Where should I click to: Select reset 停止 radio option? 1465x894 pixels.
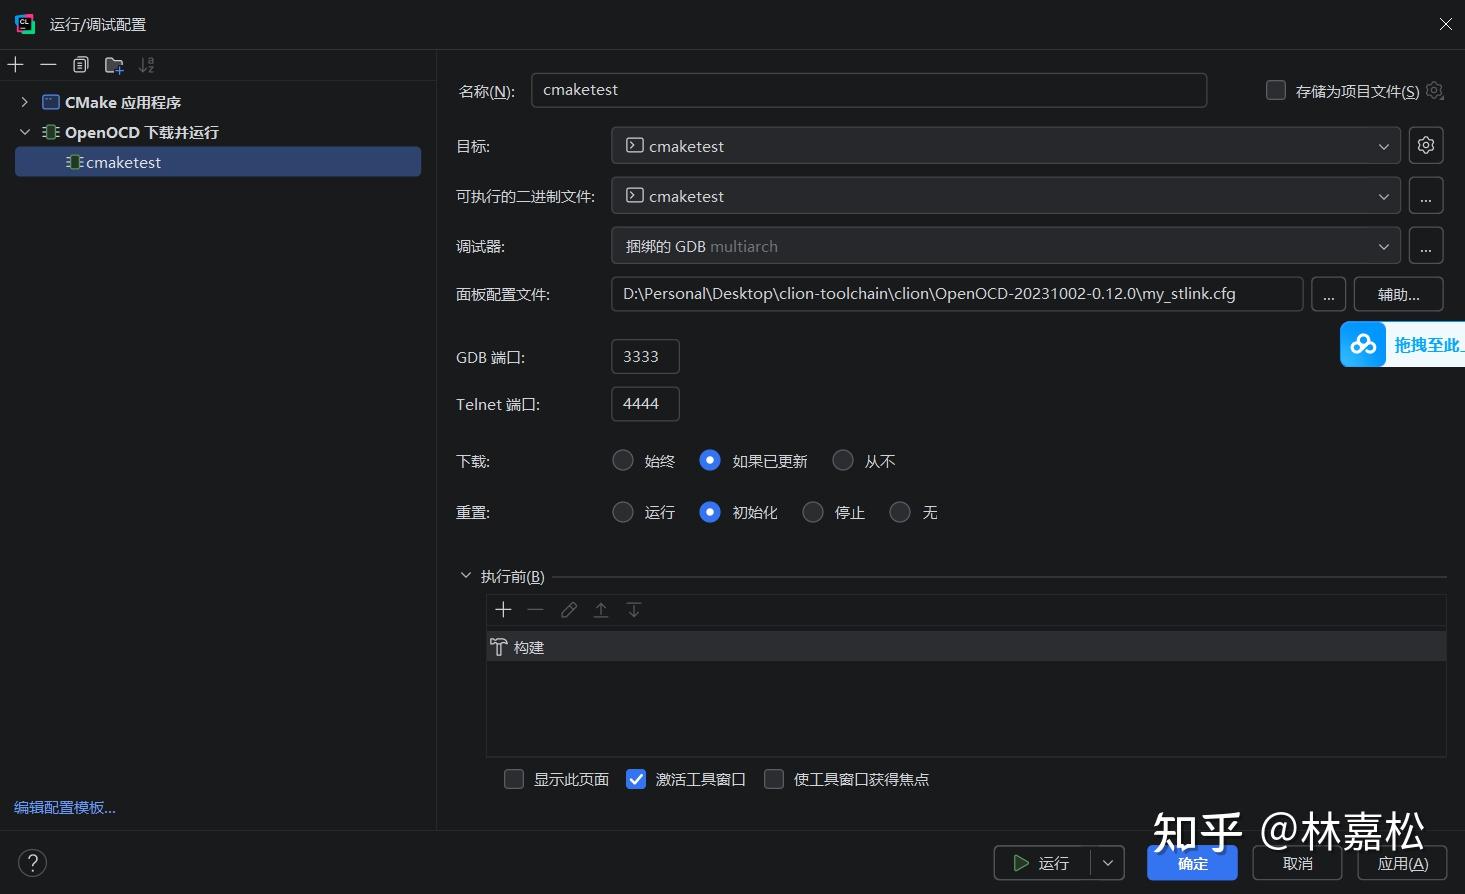coord(813,512)
